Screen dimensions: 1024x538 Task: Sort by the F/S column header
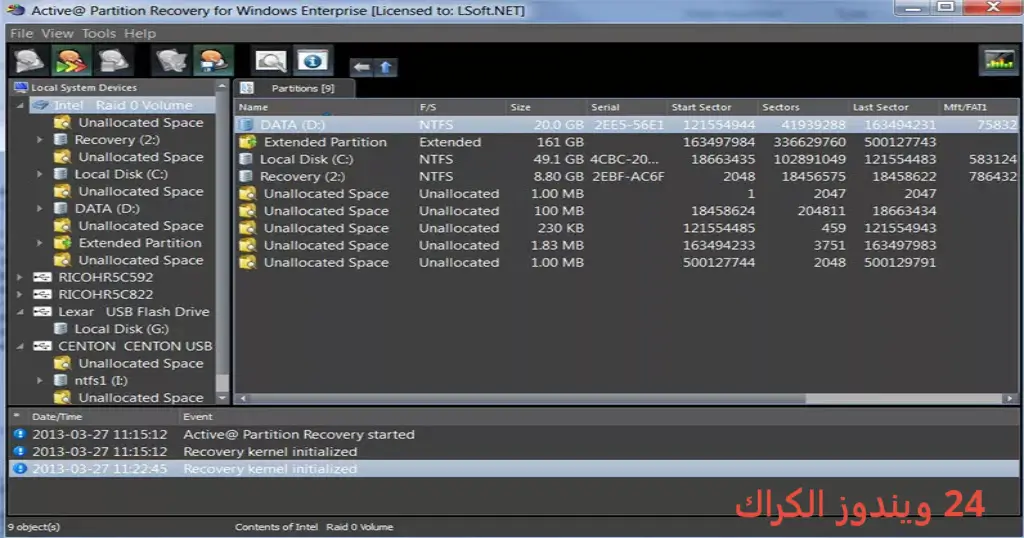coord(460,107)
